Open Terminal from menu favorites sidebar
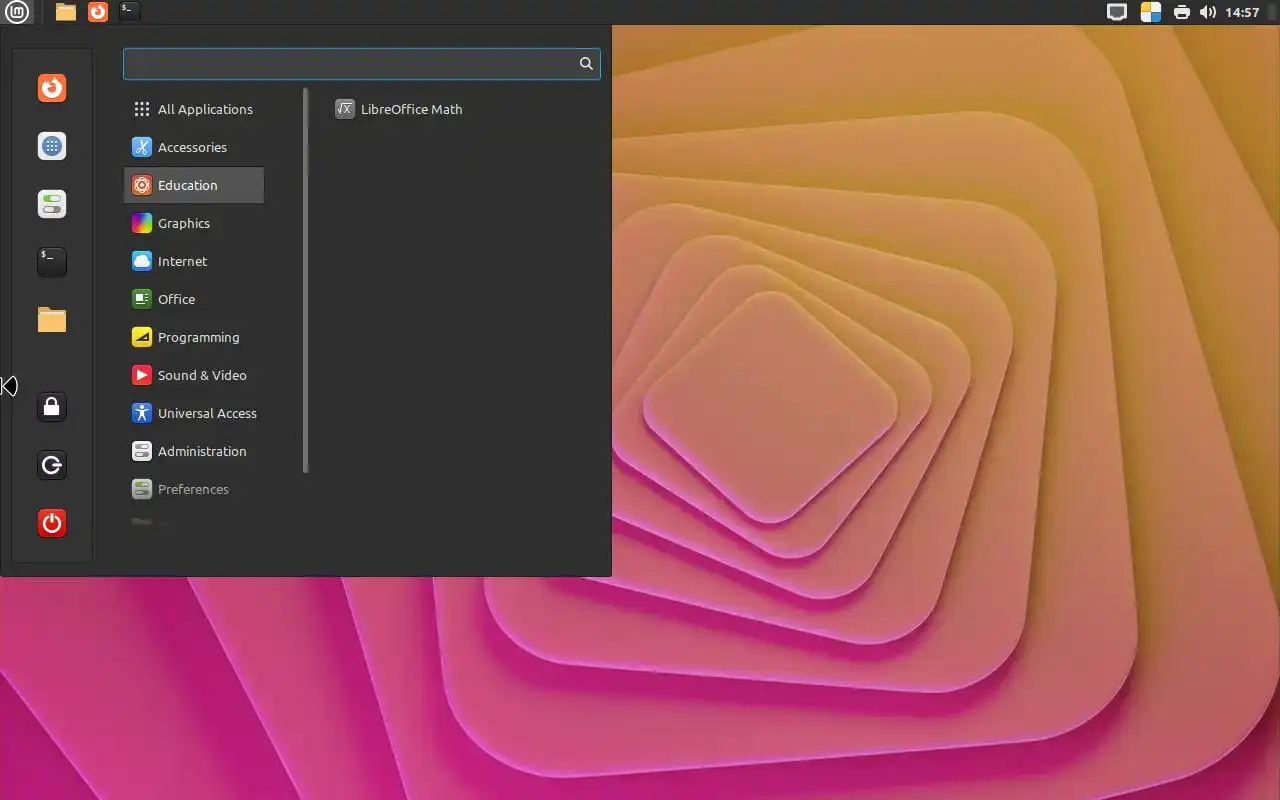This screenshot has height=800, width=1280. [x=52, y=262]
